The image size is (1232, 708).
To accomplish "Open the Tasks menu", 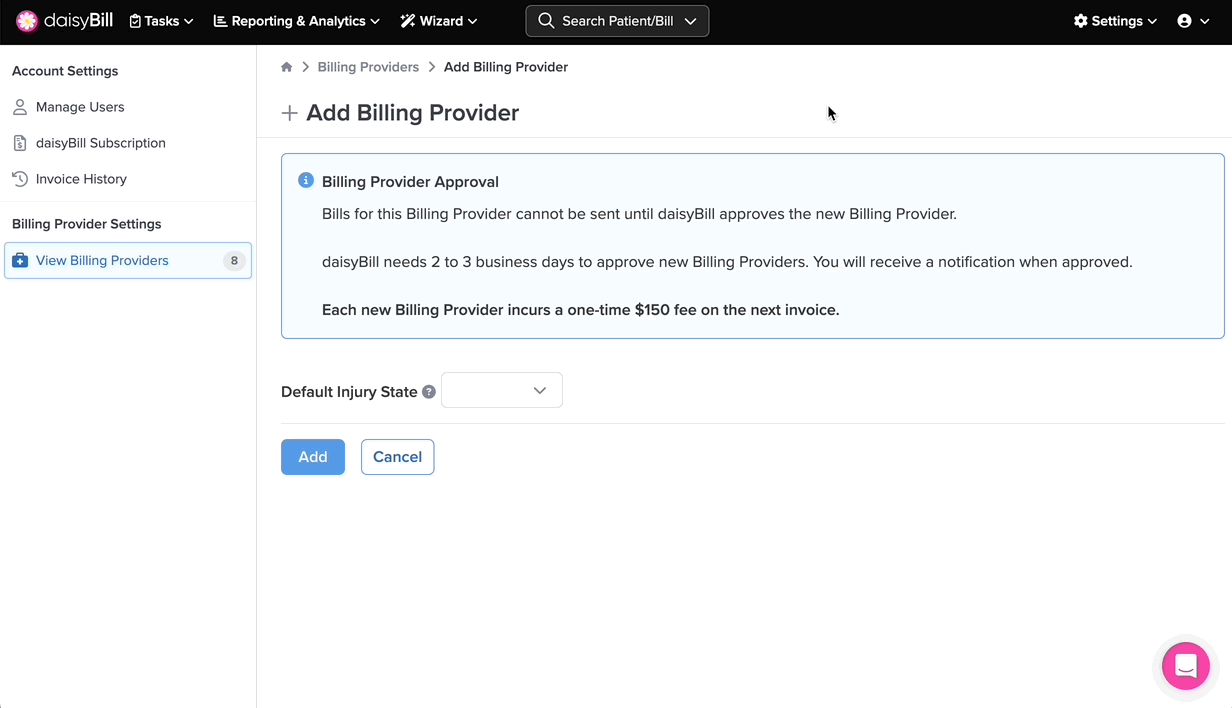I will pyautogui.click(x=161, y=21).
